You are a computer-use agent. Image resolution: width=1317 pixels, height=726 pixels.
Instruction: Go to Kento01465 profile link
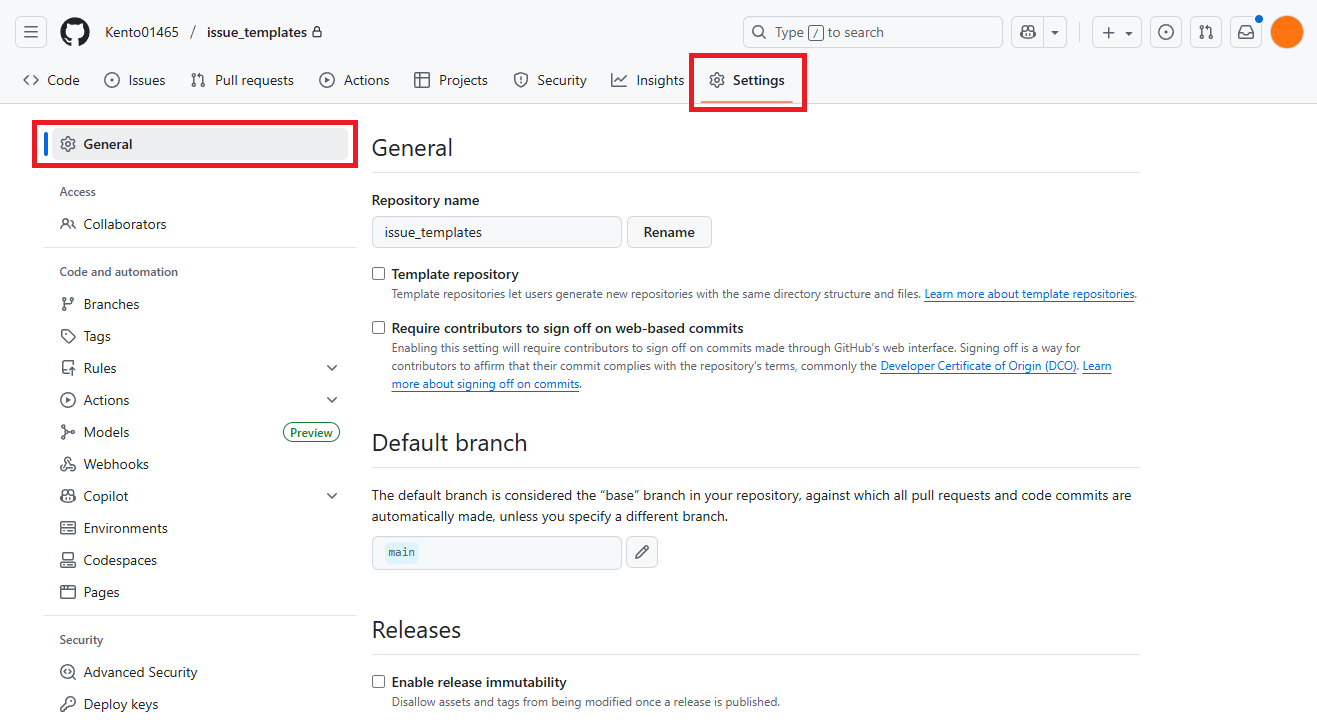pyautogui.click(x=142, y=32)
